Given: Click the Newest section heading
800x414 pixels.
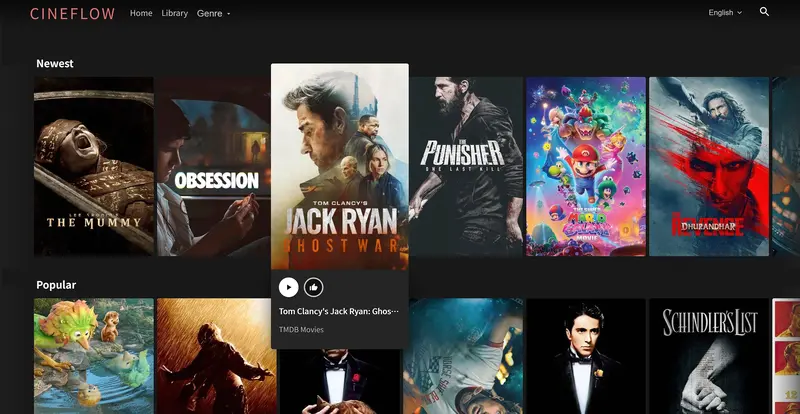Looking at the screenshot, I should (x=55, y=64).
